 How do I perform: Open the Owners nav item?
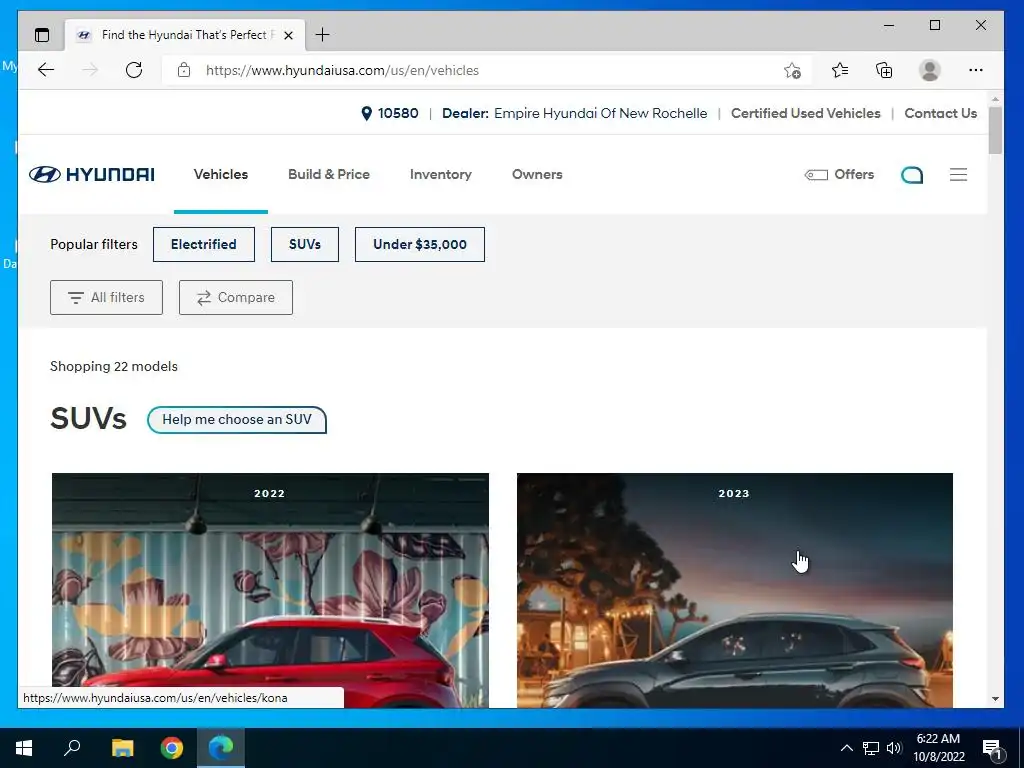coord(537,174)
